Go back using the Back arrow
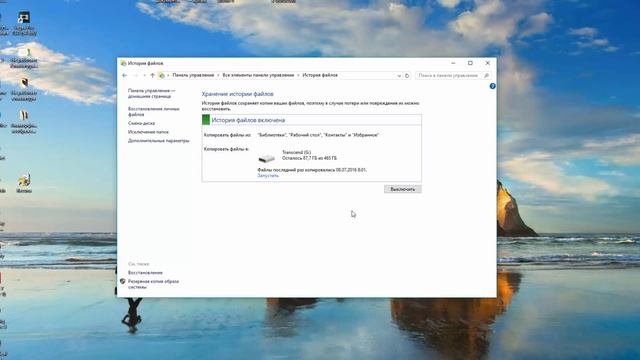The image size is (640, 360). [125, 76]
